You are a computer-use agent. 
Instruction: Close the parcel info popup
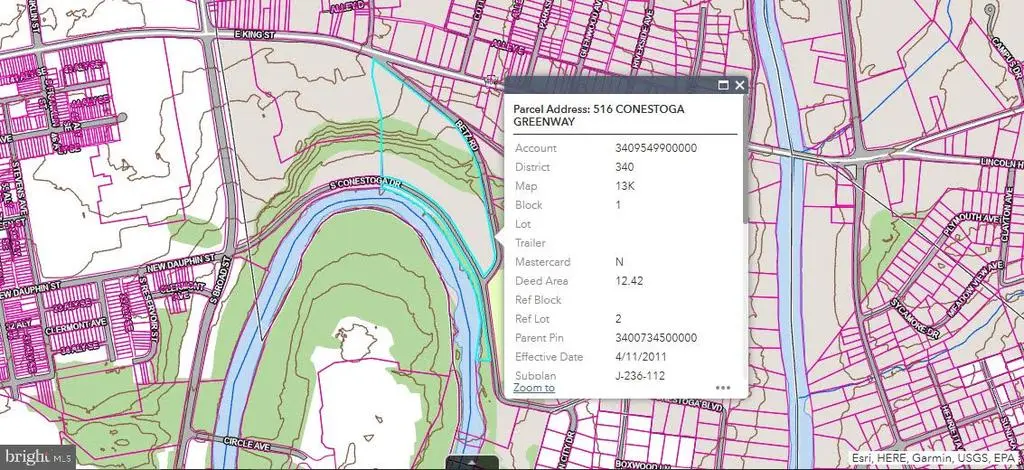739,86
